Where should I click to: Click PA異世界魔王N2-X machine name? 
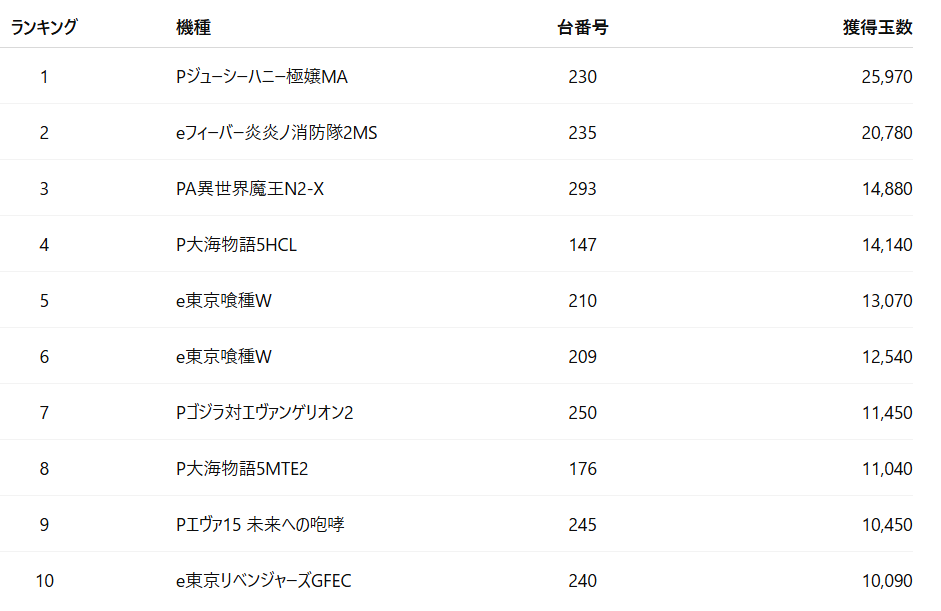(x=250, y=189)
